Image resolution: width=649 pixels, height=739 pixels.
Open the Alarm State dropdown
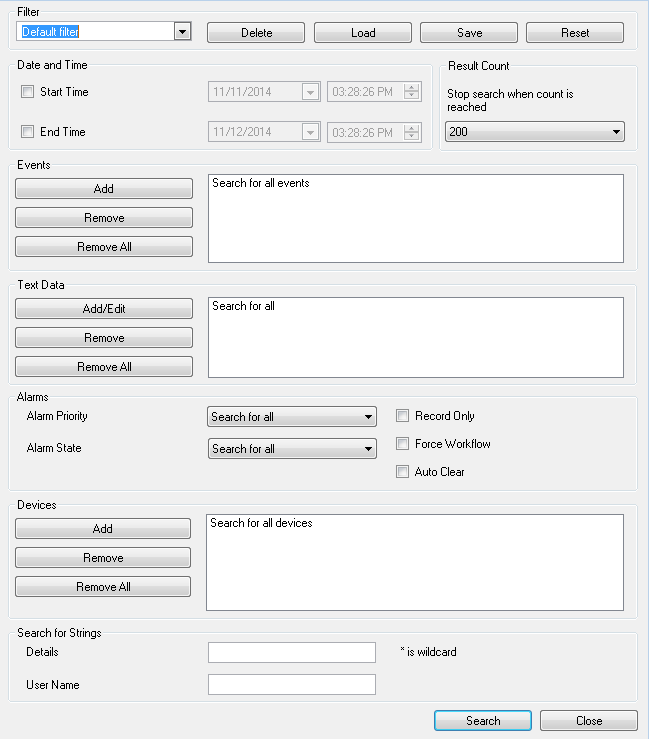point(292,449)
